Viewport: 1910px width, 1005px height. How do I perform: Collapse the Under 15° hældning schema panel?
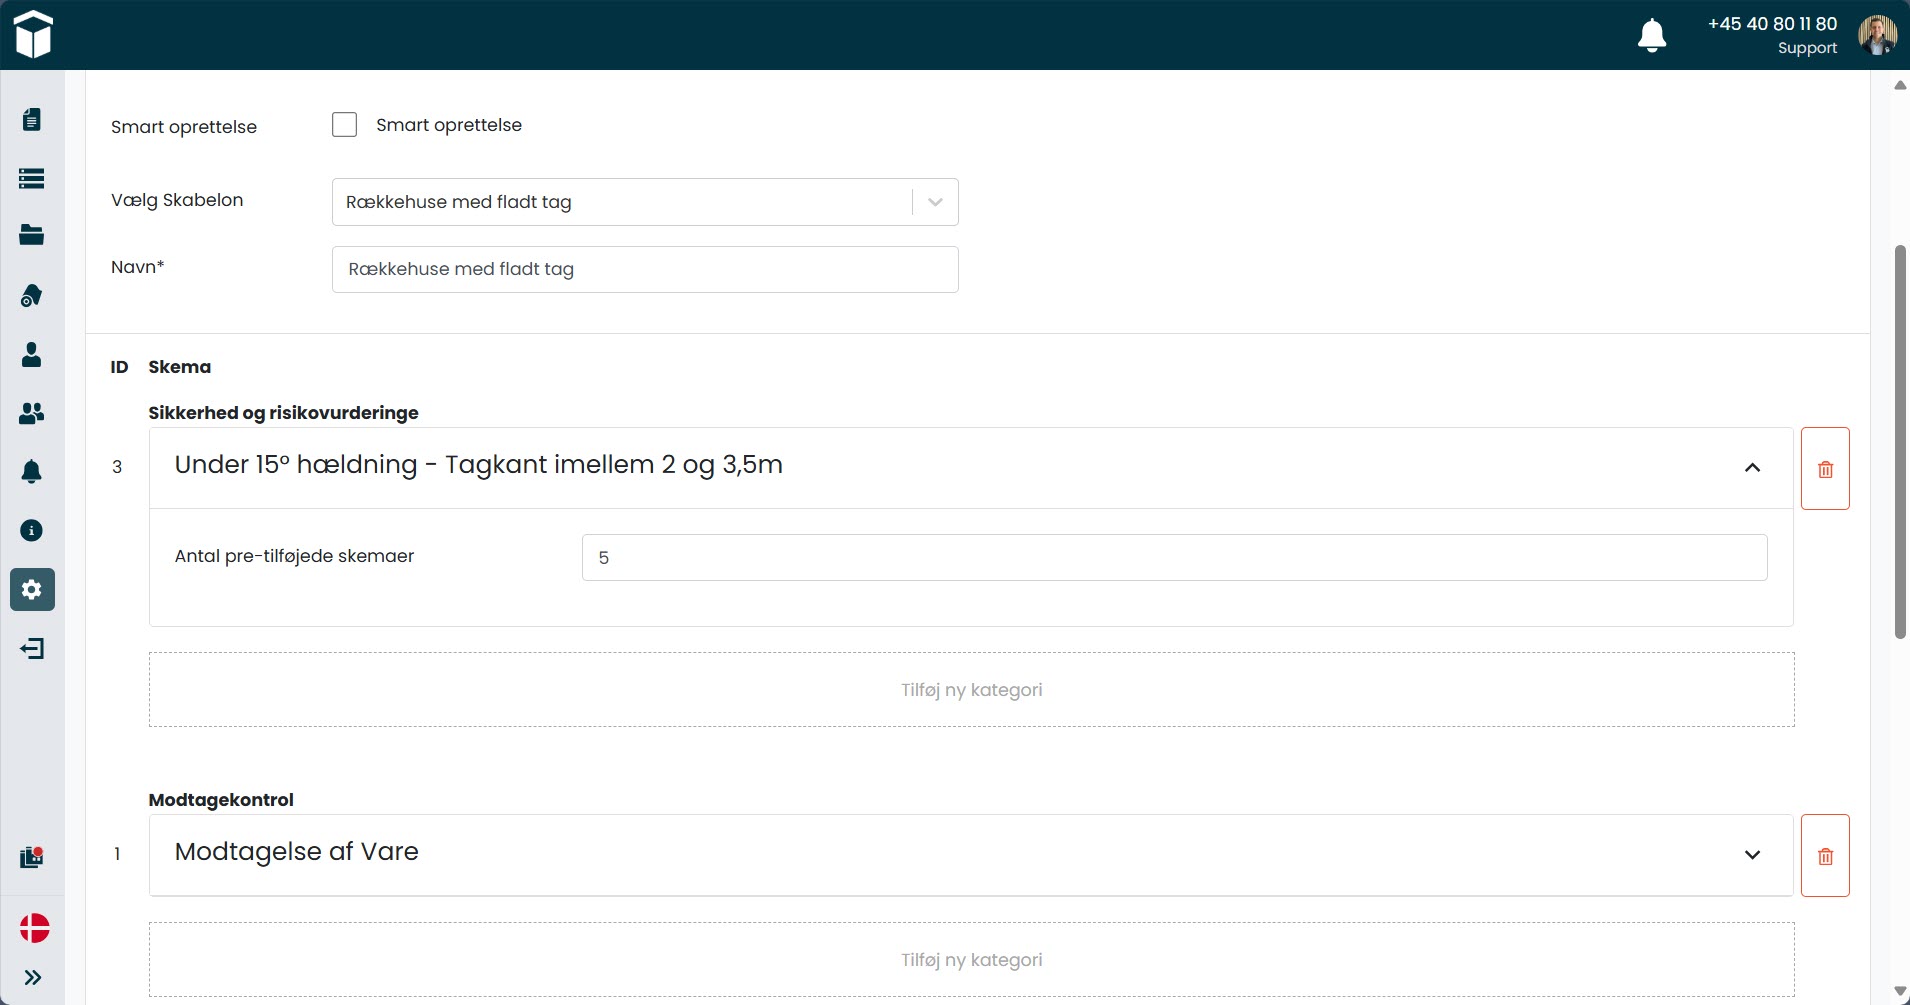pyautogui.click(x=1752, y=468)
